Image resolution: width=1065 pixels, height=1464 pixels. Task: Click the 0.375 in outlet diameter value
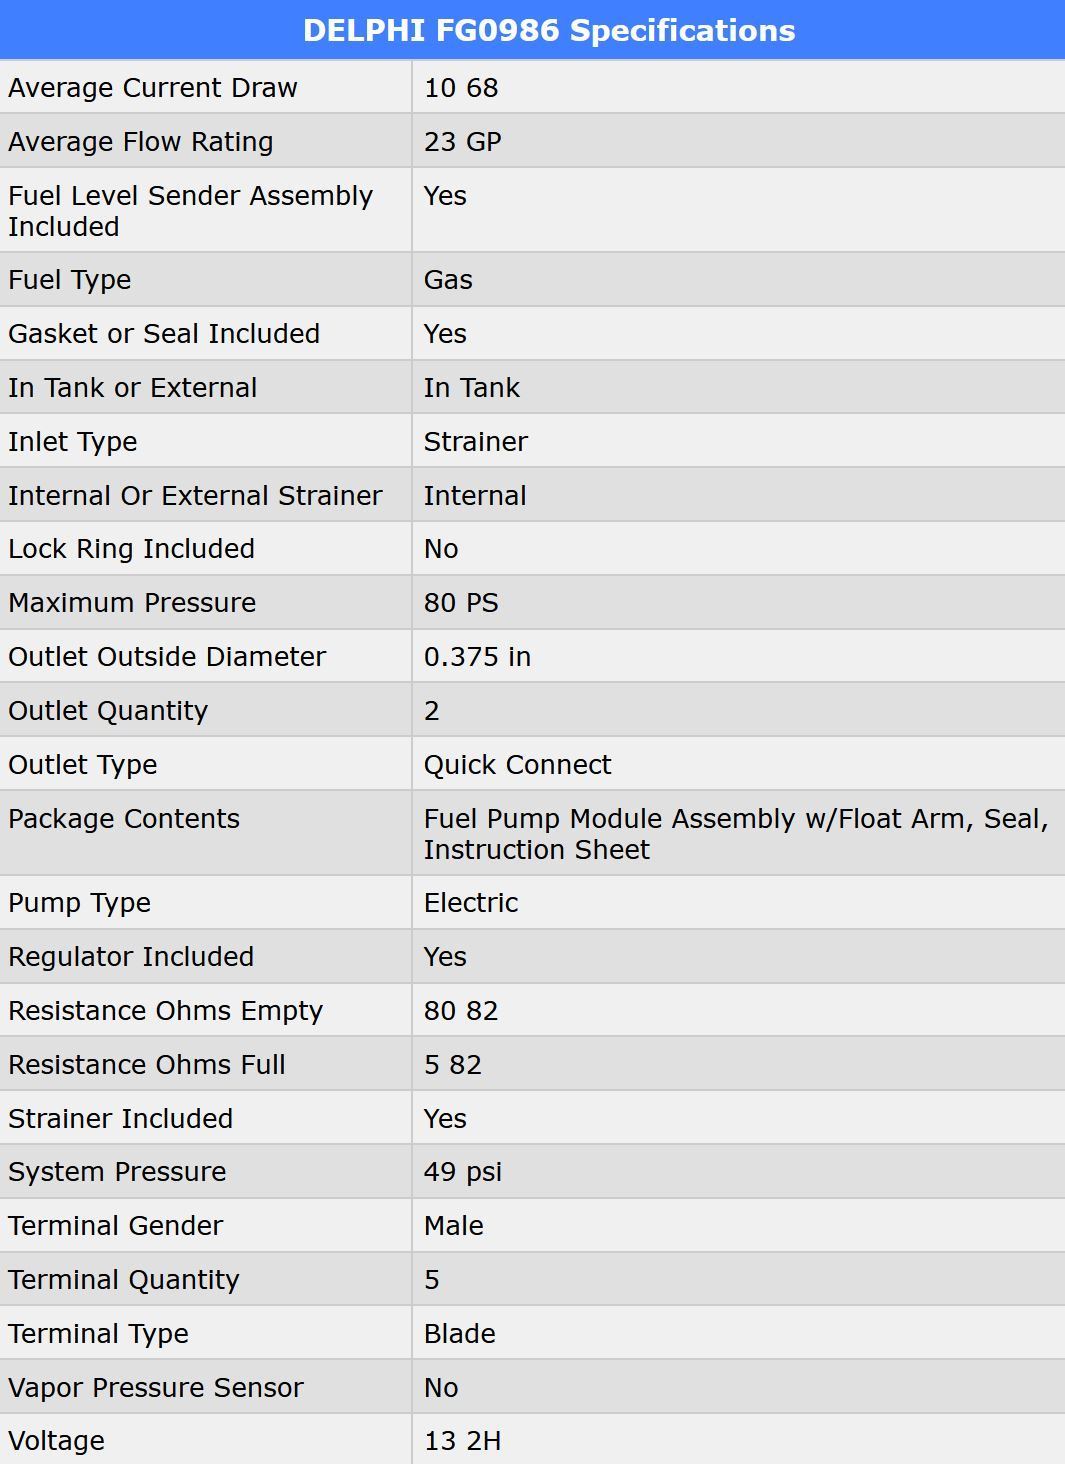[477, 657]
